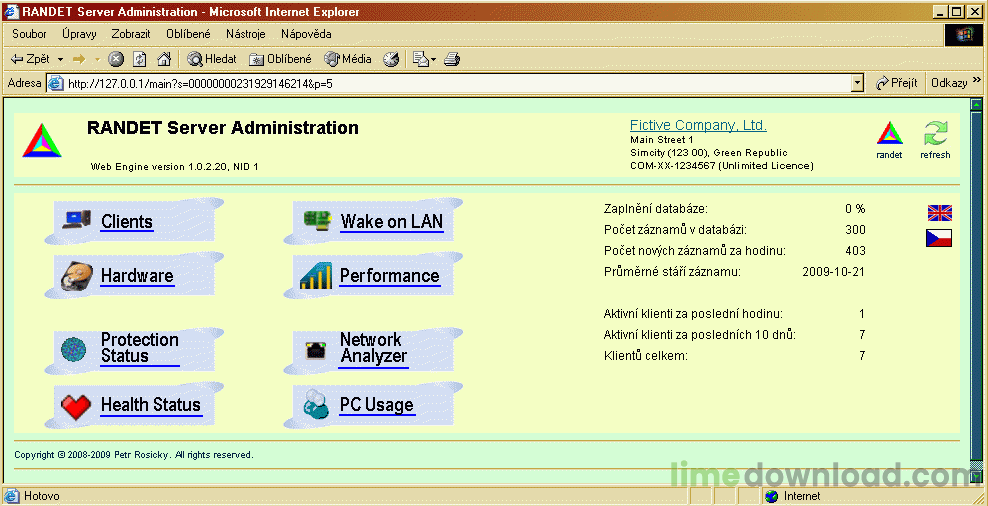The height and width of the screenshot is (506, 988).
Task: Click the Přejít go button
Action: [x=895, y=83]
